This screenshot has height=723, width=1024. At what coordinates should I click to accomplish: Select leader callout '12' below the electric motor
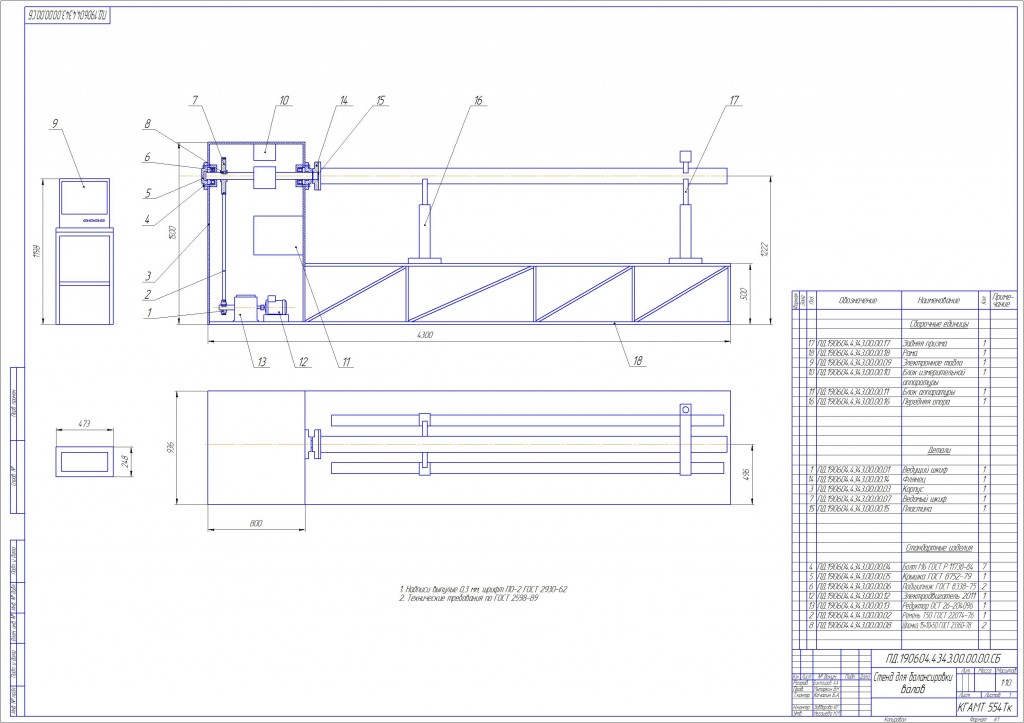tap(303, 362)
